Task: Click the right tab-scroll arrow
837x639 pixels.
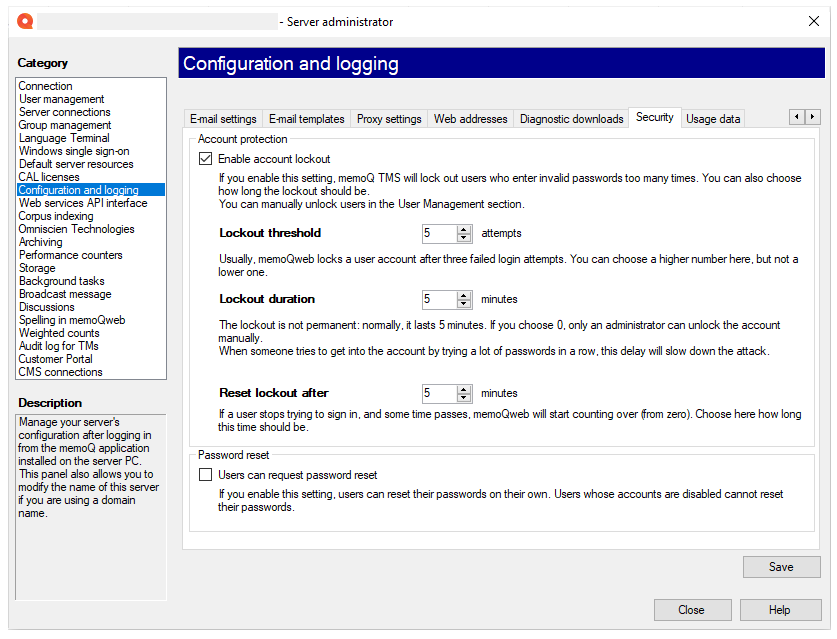Action: tap(812, 117)
